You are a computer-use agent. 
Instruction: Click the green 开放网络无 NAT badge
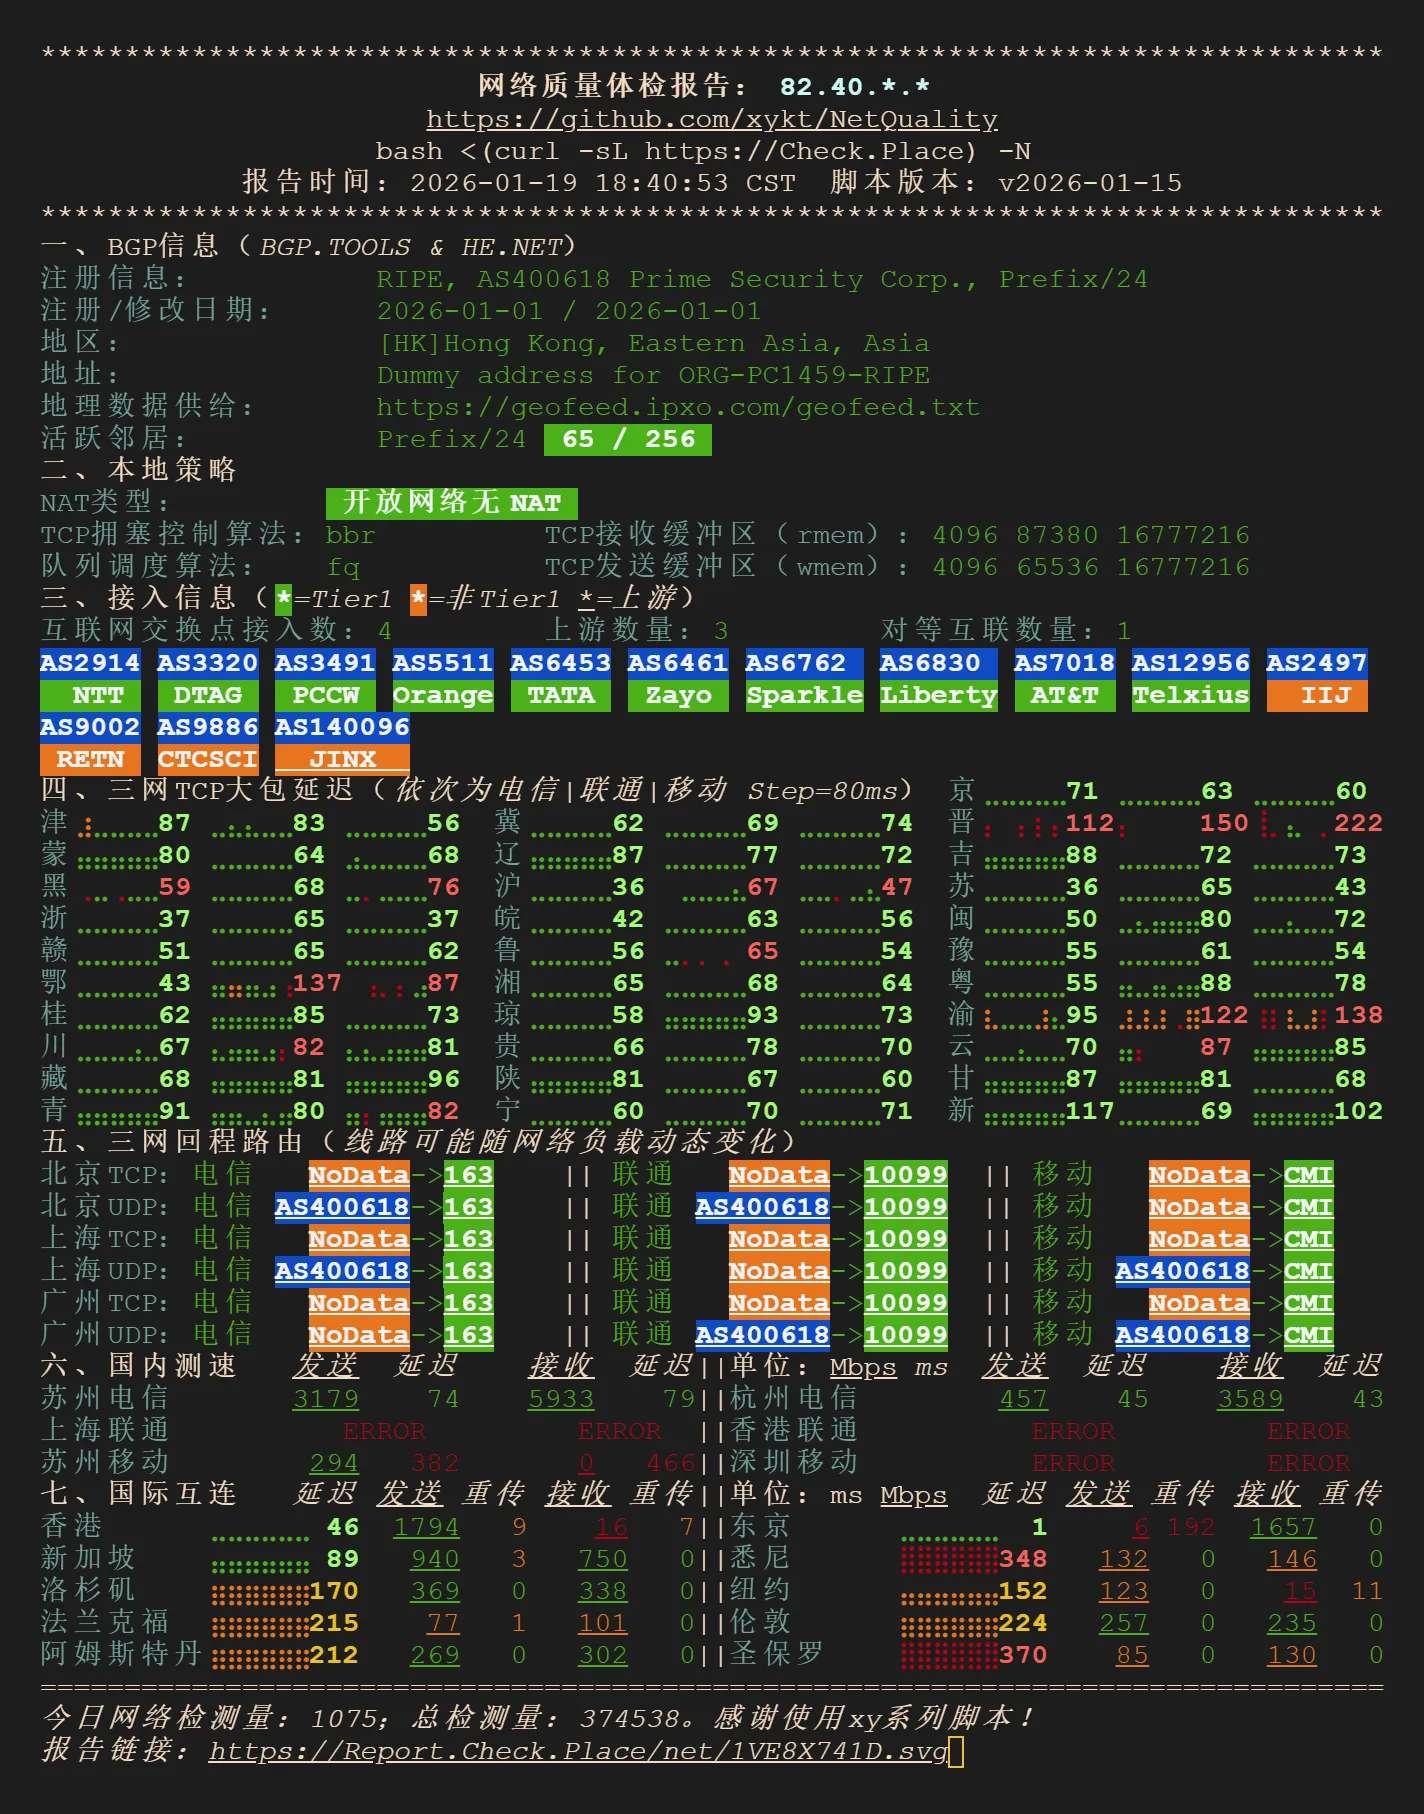(451, 502)
